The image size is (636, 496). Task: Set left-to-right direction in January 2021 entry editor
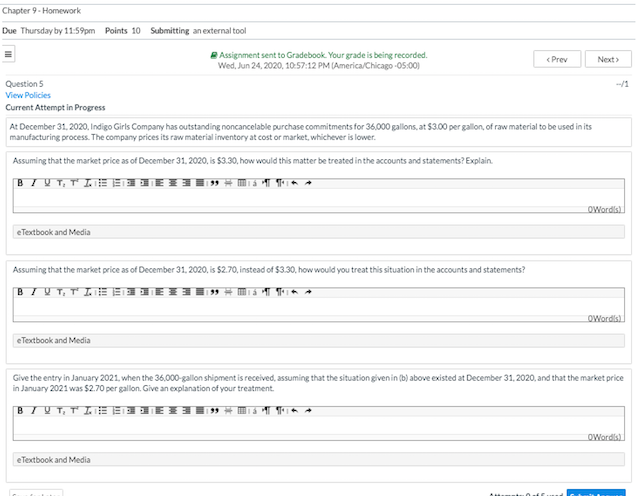coord(266,411)
